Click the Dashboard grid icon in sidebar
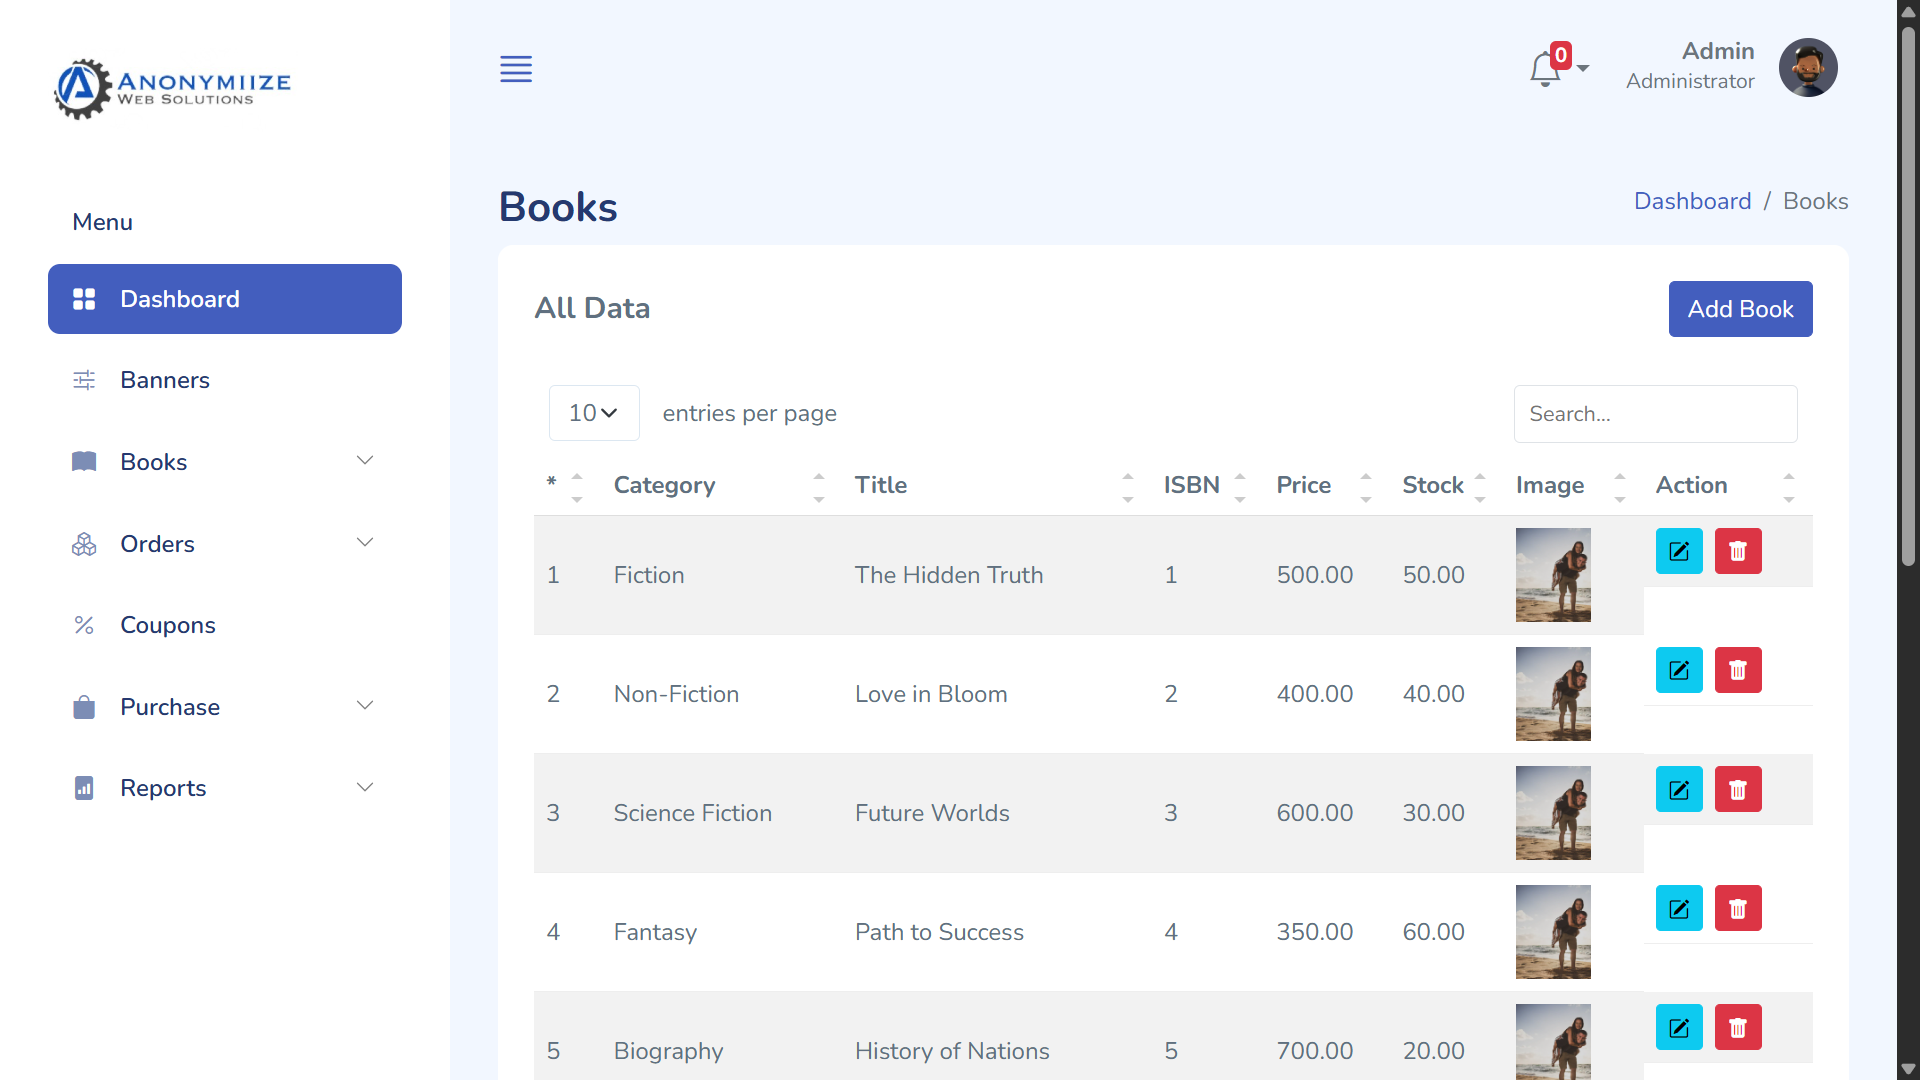 84,299
